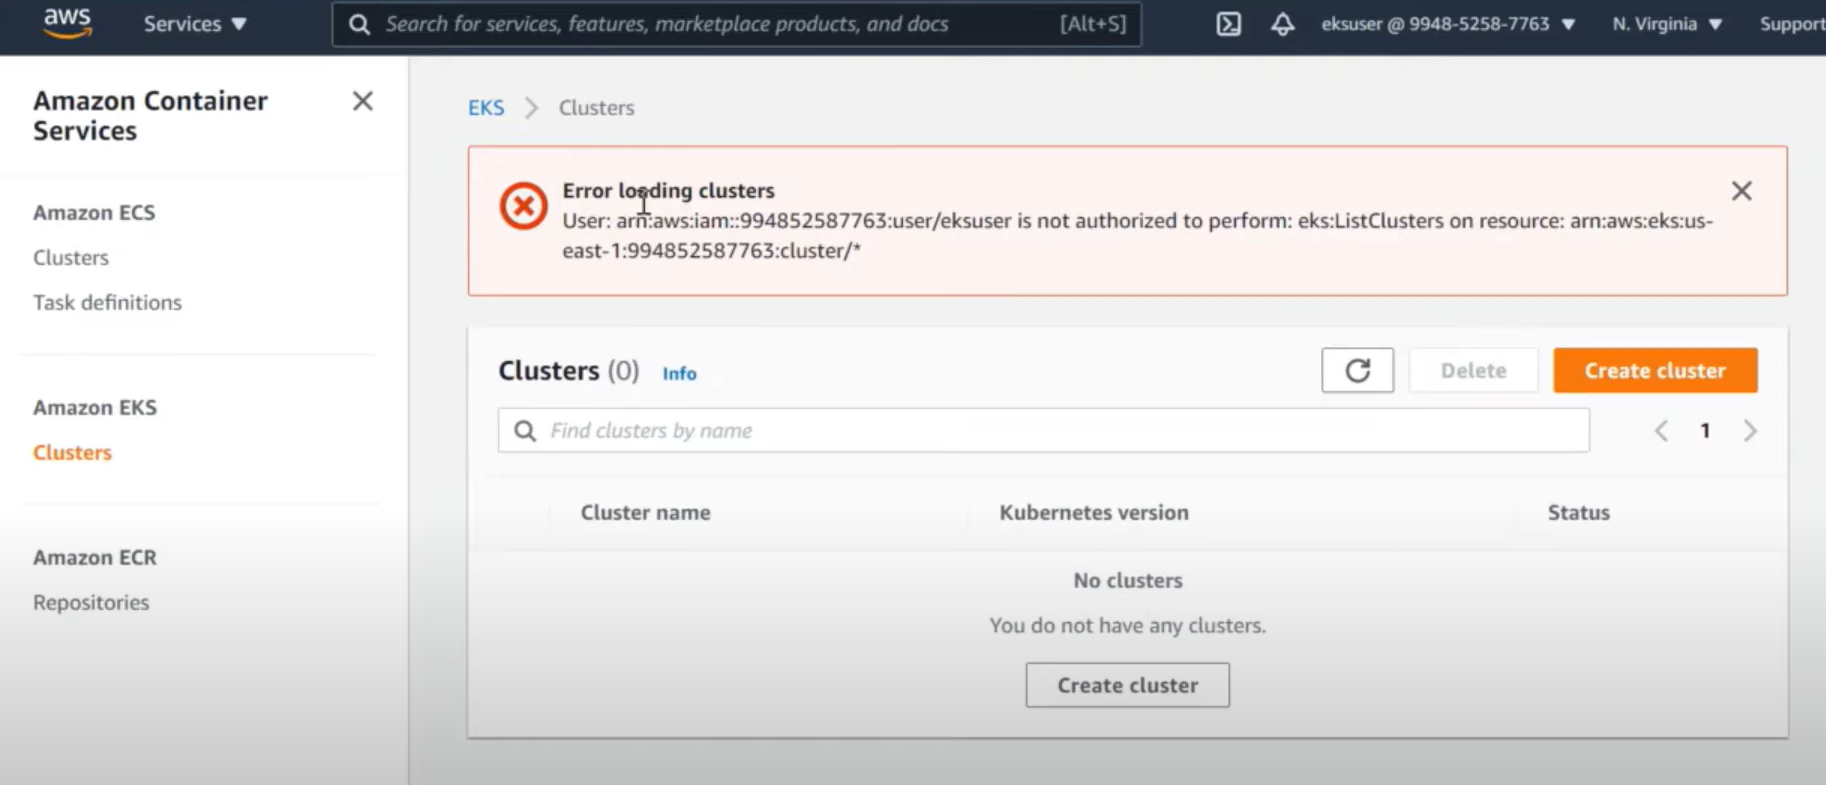1826x785 pixels.
Task: Click the Clusters breadcrumb text
Action: (596, 107)
